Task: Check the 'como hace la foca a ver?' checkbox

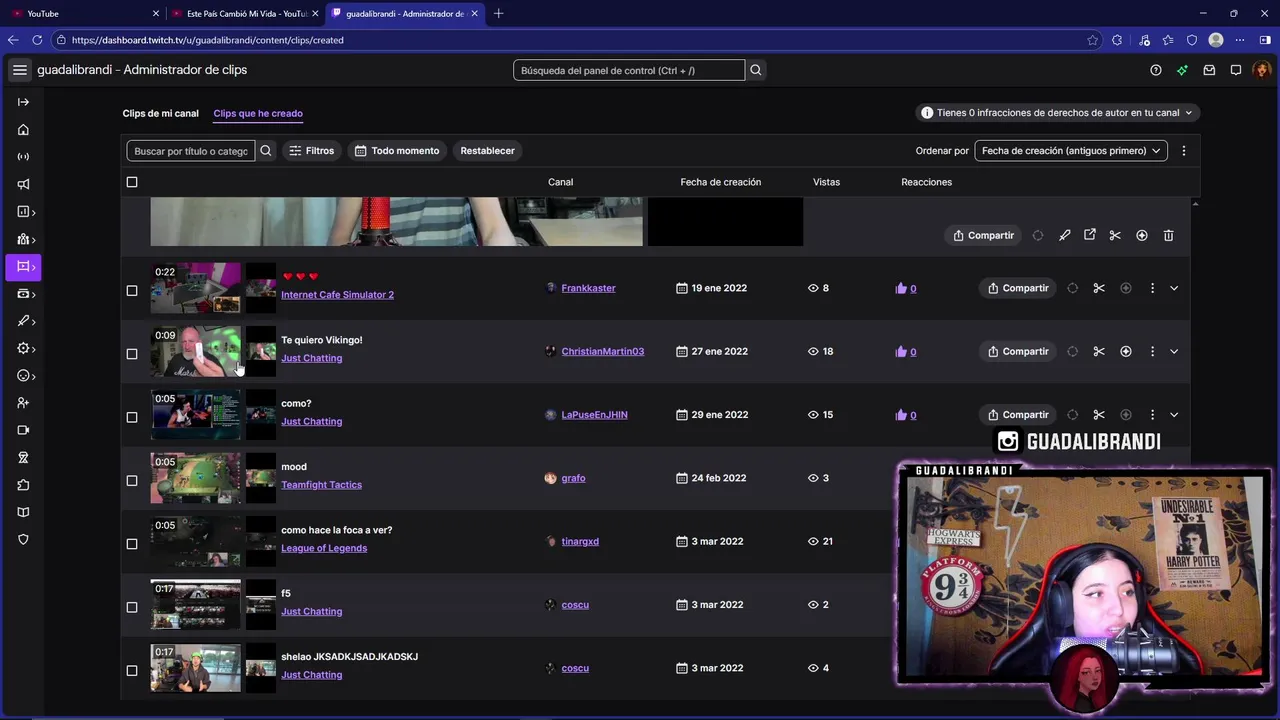Action: [132, 544]
